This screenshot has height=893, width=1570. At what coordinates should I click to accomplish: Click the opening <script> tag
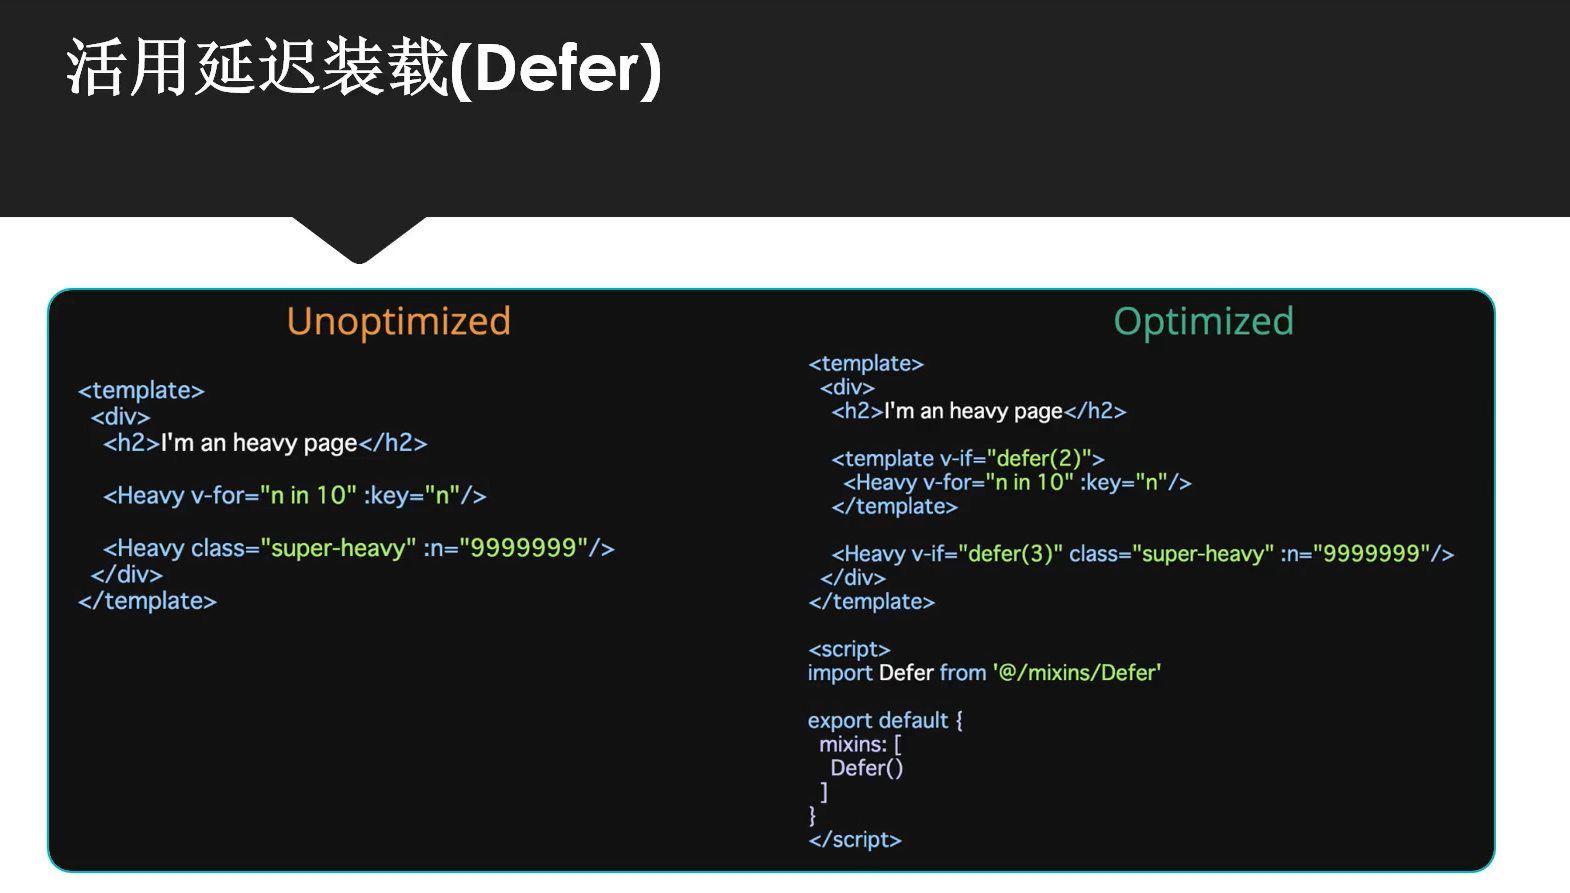(849, 649)
